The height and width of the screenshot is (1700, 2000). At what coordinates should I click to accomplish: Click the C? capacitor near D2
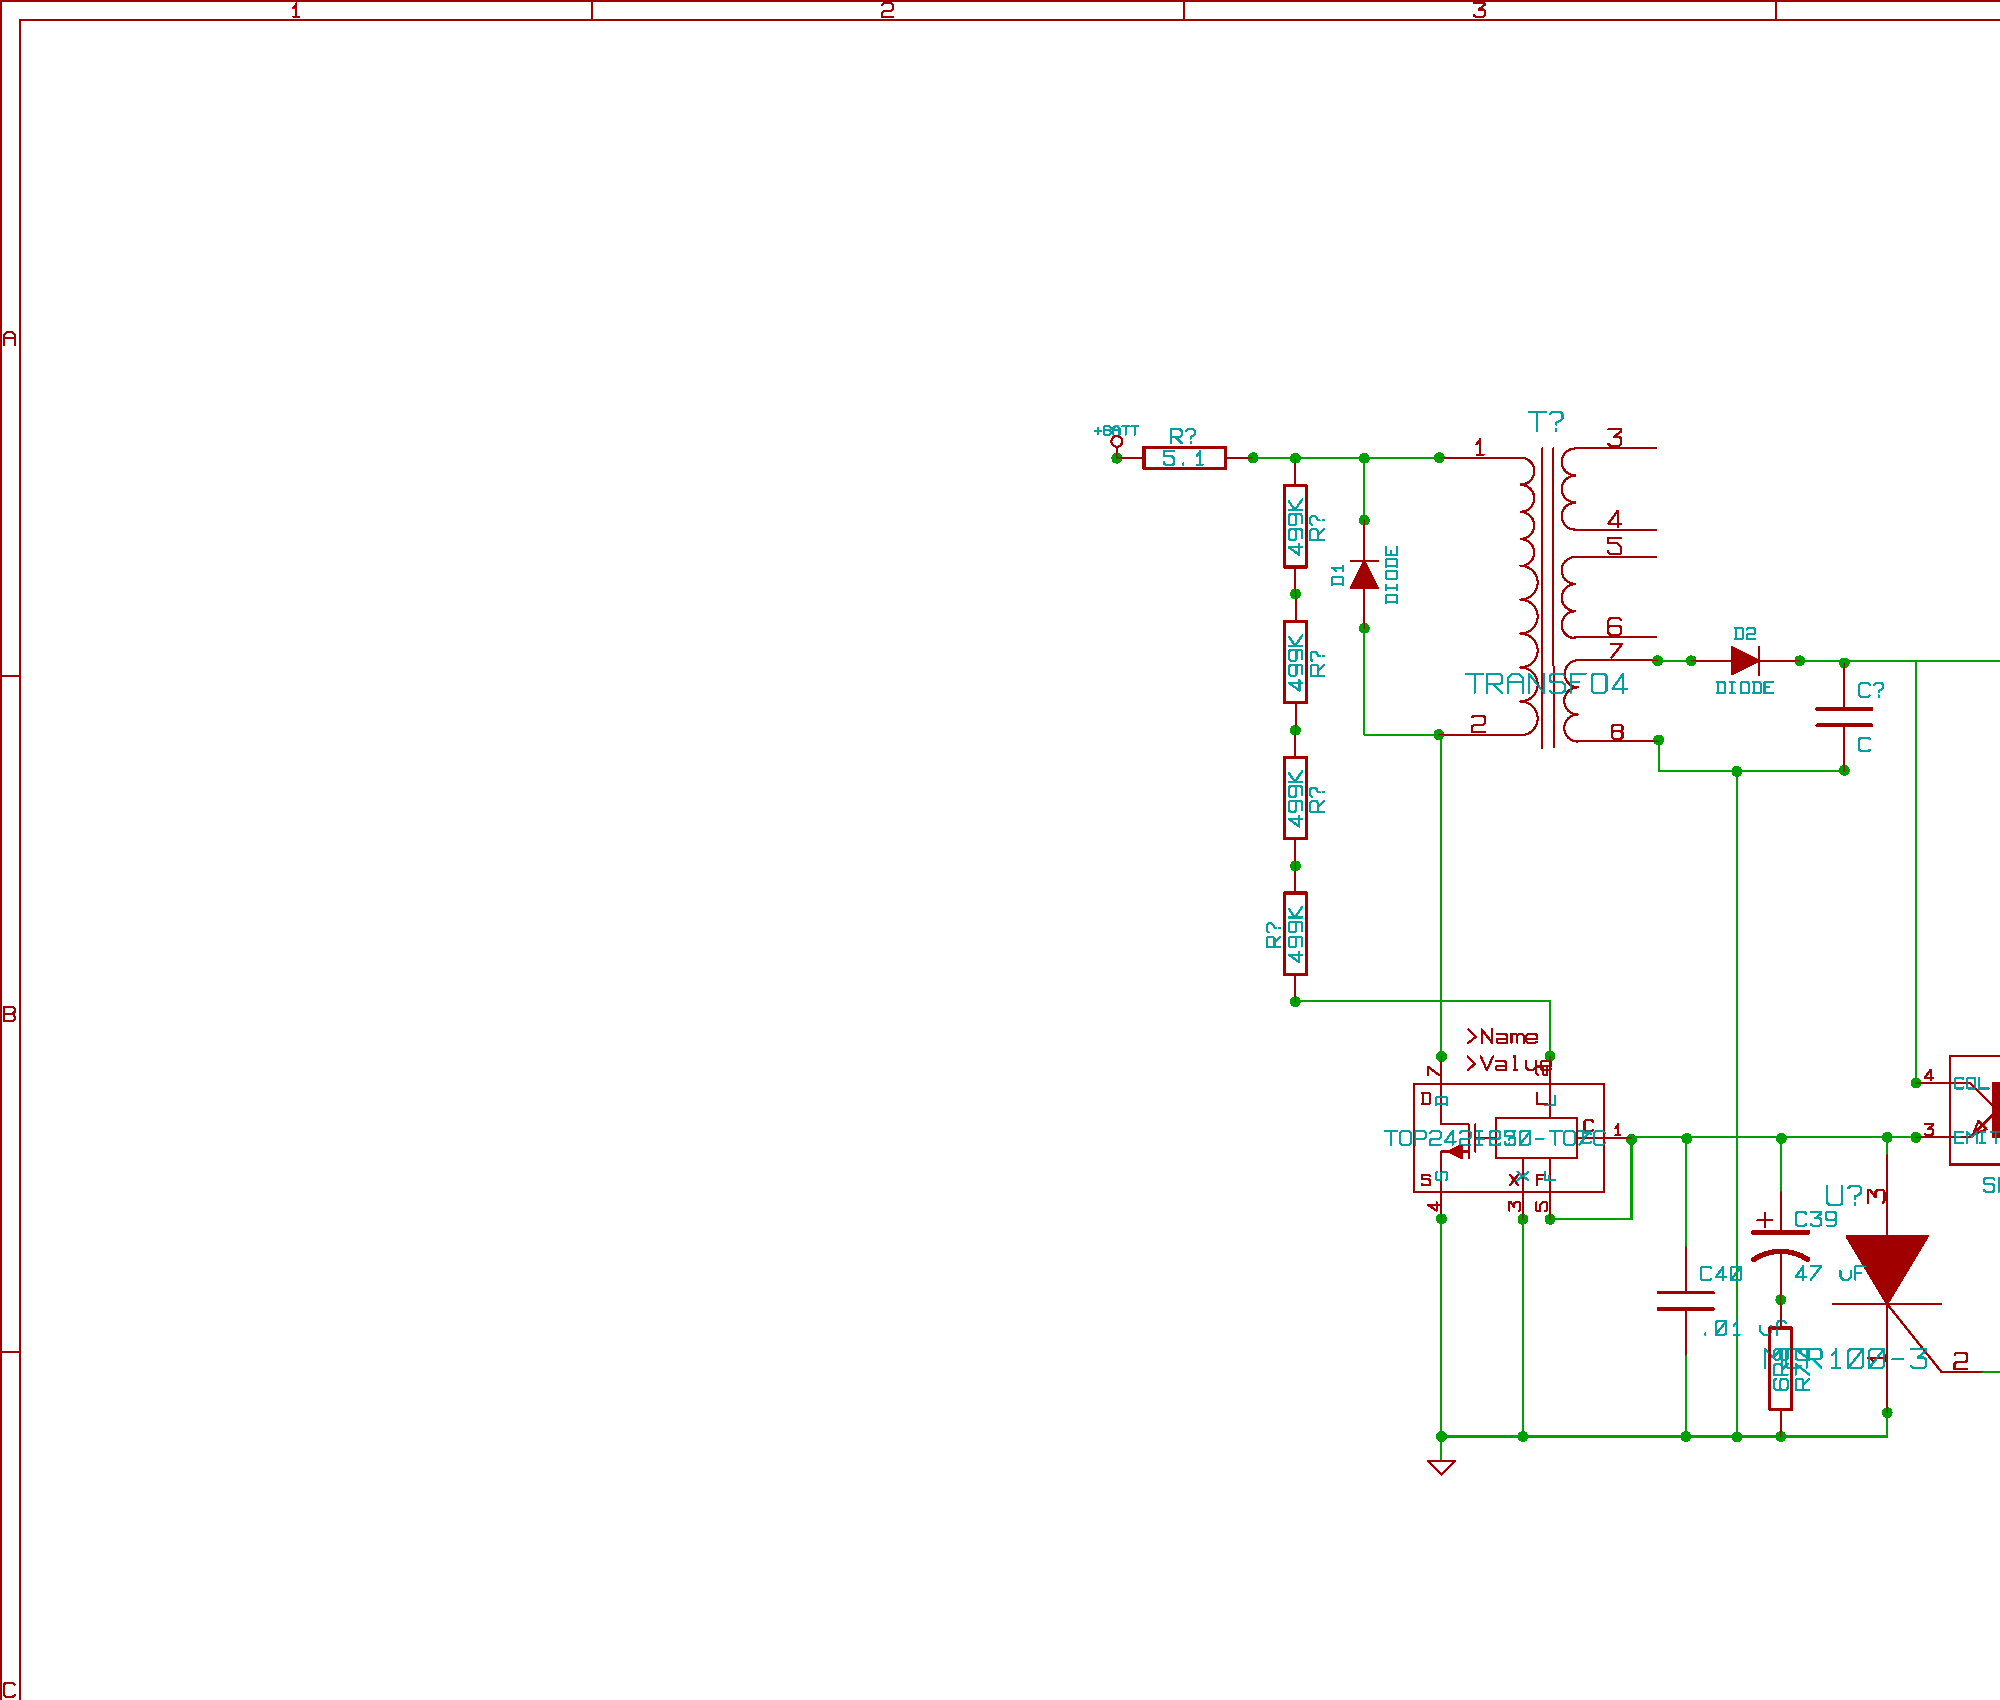coord(1844,716)
